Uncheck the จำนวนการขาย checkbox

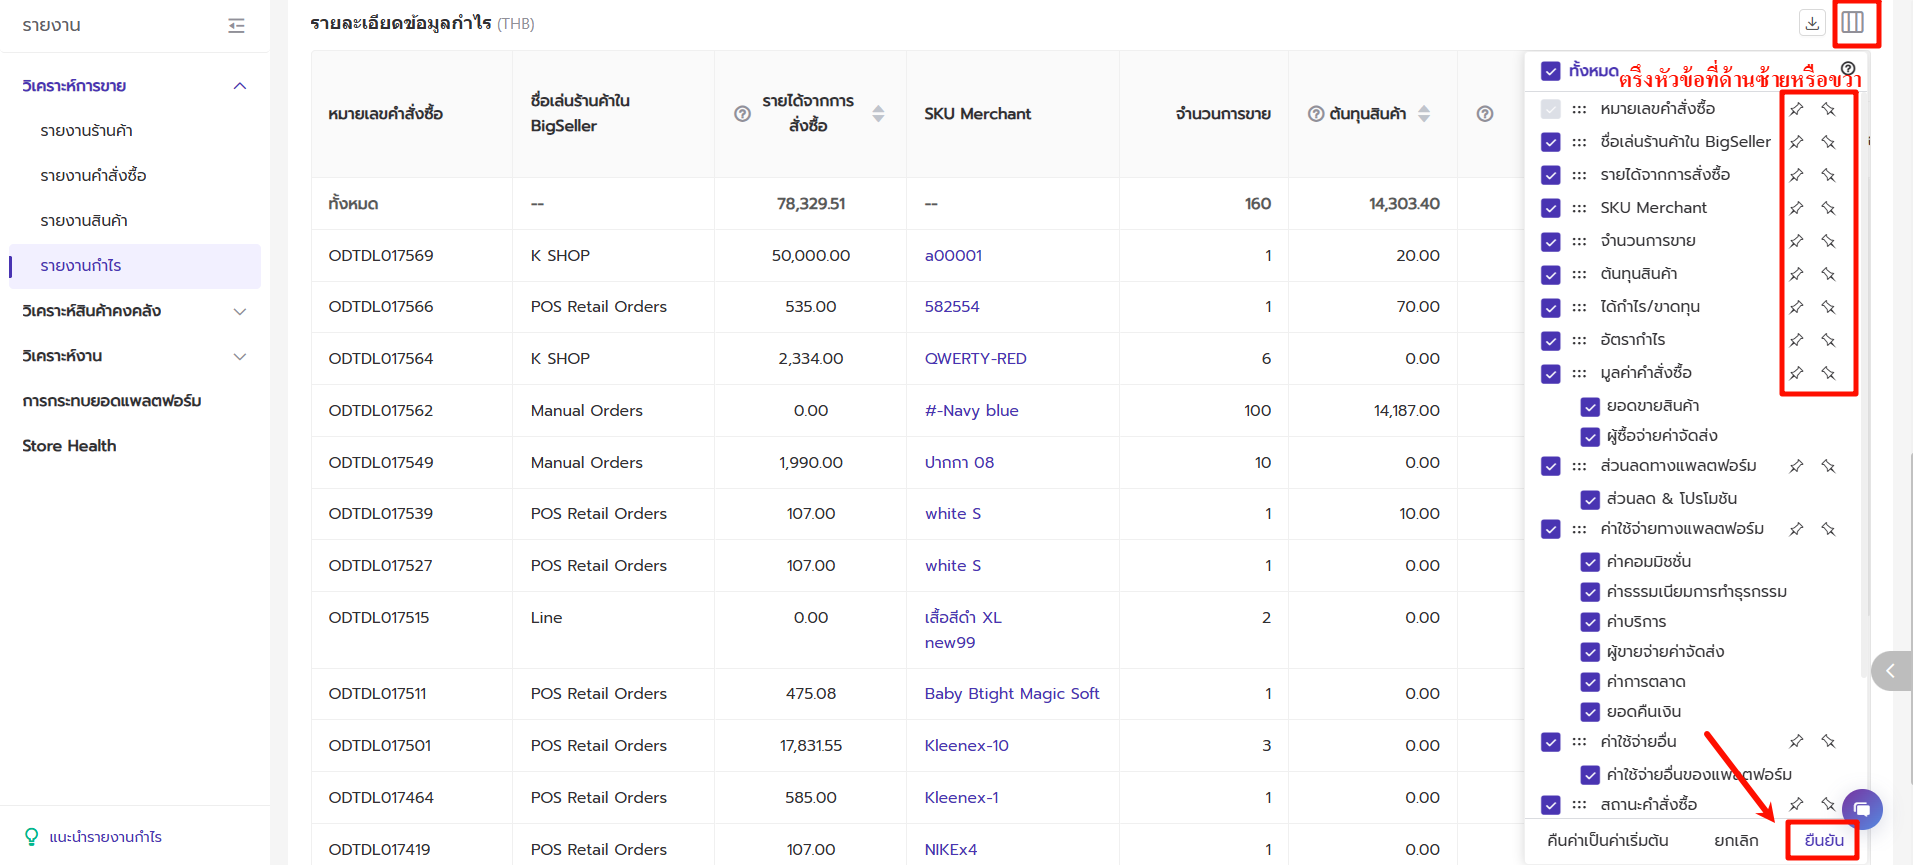pyautogui.click(x=1550, y=241)
